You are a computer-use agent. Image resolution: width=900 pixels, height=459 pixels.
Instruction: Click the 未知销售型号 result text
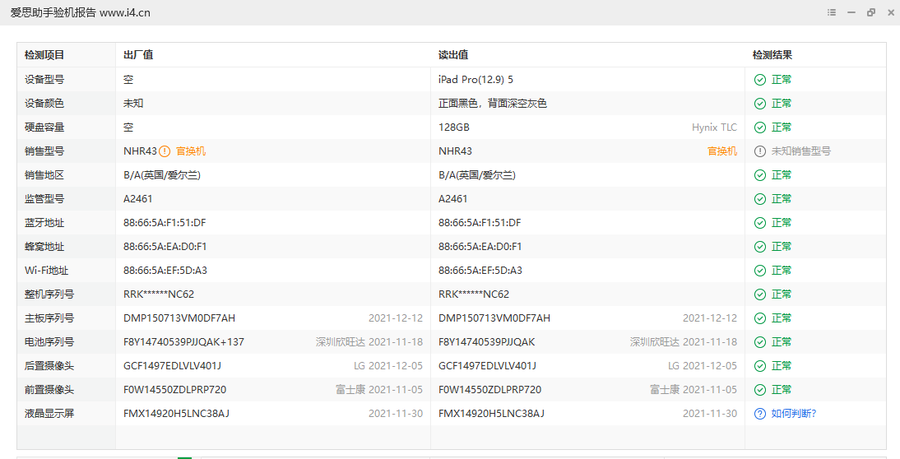(x=801, y=151)
